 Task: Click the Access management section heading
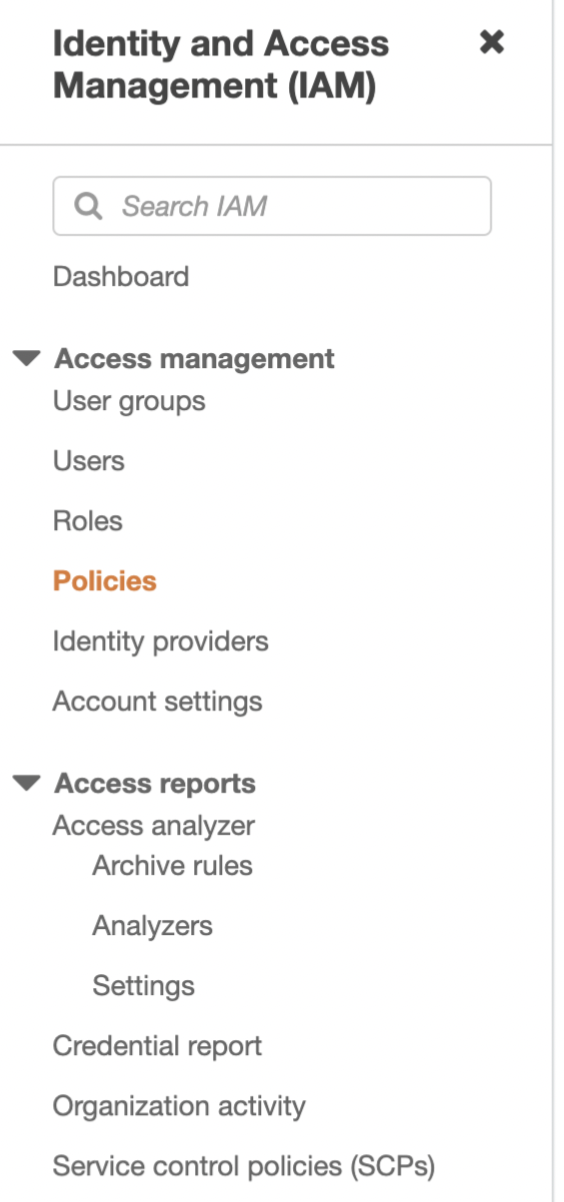click(195, 359)
